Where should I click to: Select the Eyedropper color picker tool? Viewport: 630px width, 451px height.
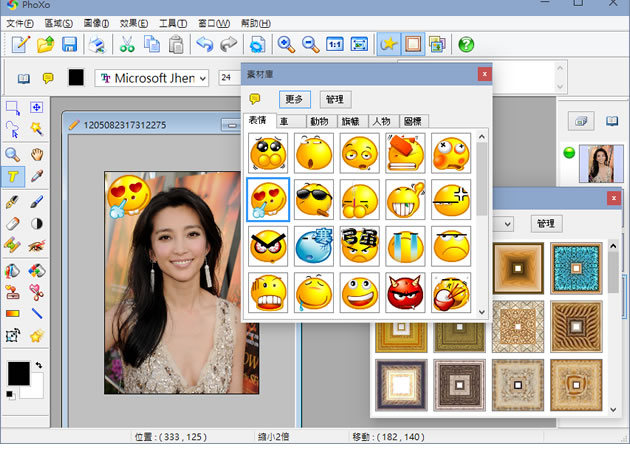tap(36, 176)
